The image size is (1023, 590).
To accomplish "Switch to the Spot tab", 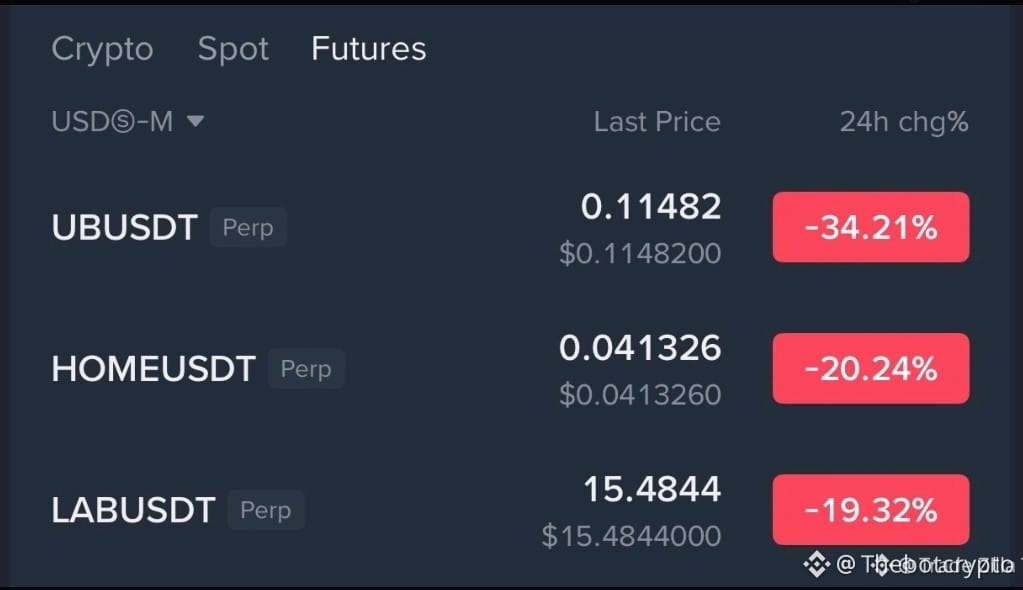I will (233, 50).
